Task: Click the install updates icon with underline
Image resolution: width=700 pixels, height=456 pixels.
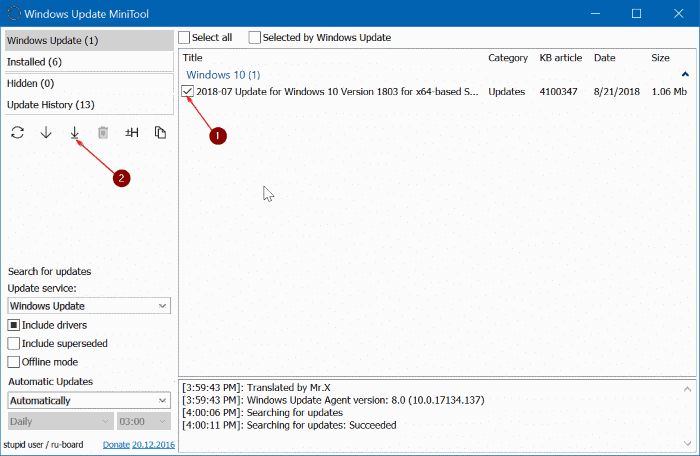Action: (x=75, y=133)
